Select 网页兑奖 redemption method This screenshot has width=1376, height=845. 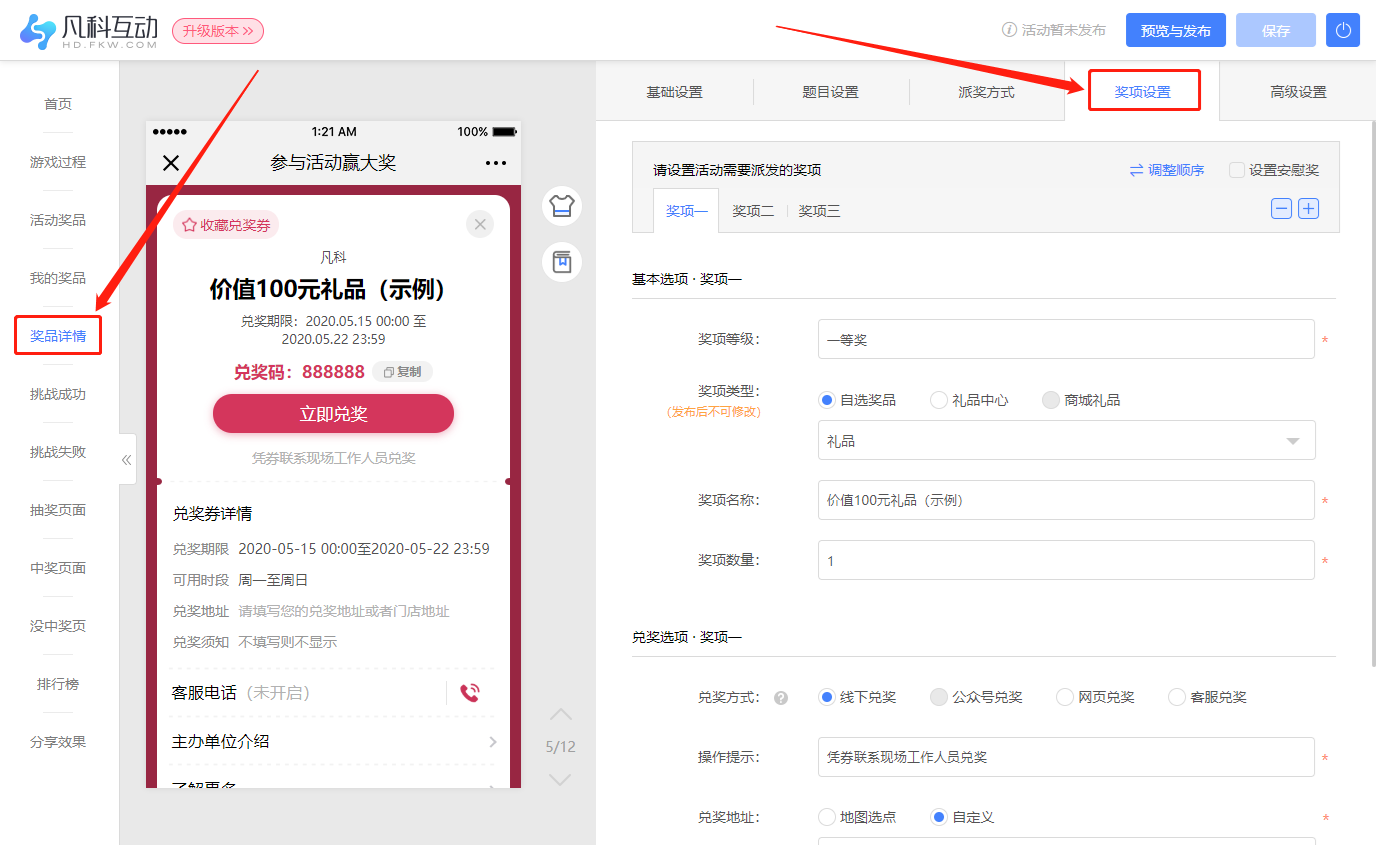coord(1065,697)
